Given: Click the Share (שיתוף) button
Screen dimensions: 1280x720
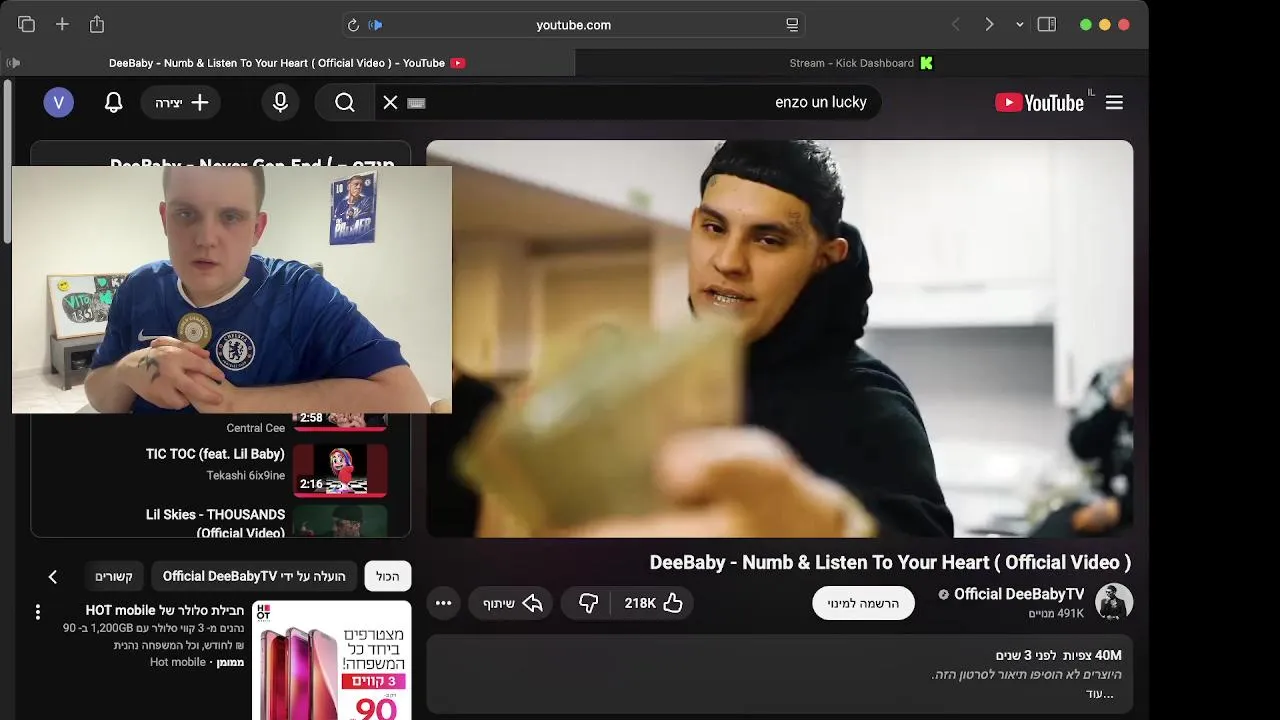Looking at the screenshot, I should pos(512,603).
